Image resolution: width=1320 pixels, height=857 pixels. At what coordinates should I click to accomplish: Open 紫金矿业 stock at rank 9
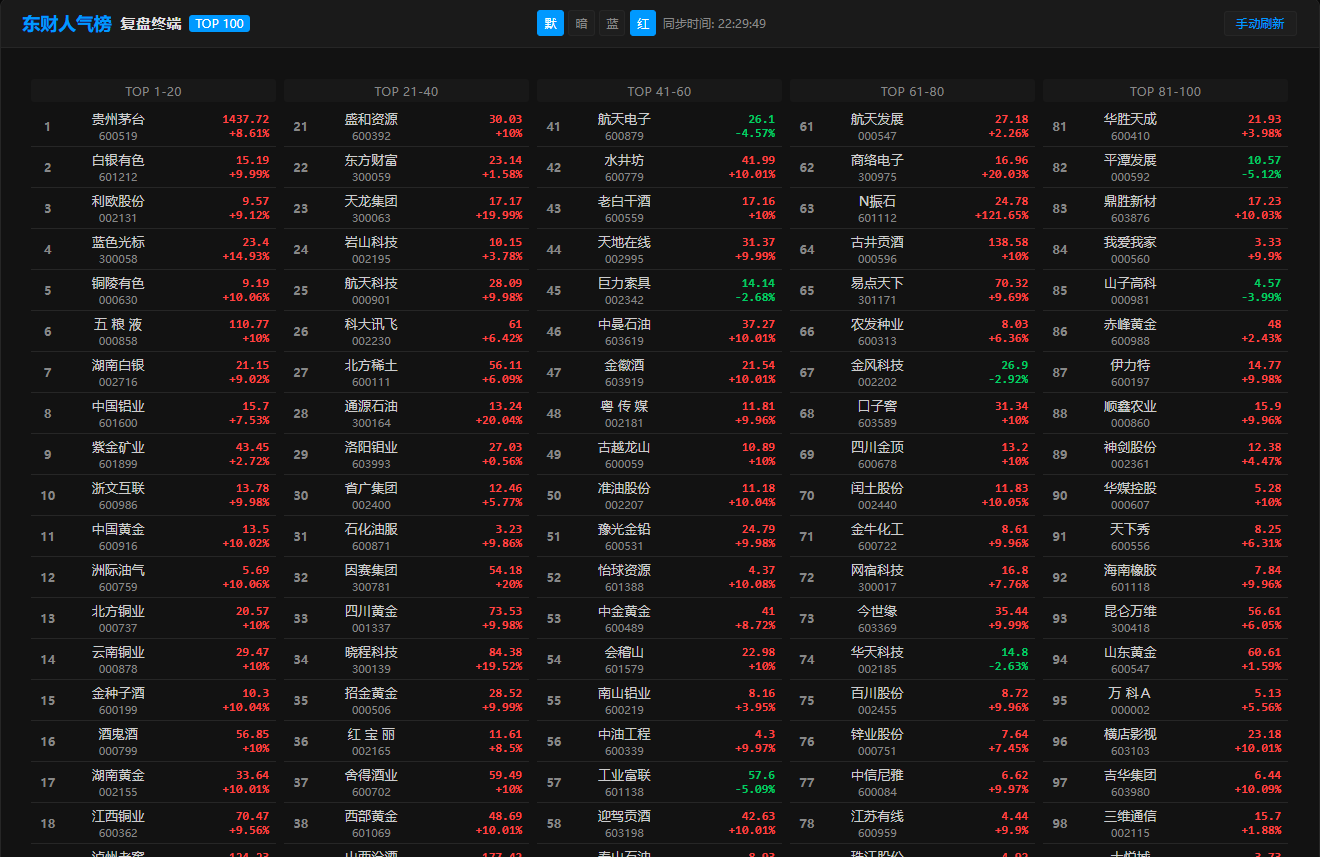point(153,454)
